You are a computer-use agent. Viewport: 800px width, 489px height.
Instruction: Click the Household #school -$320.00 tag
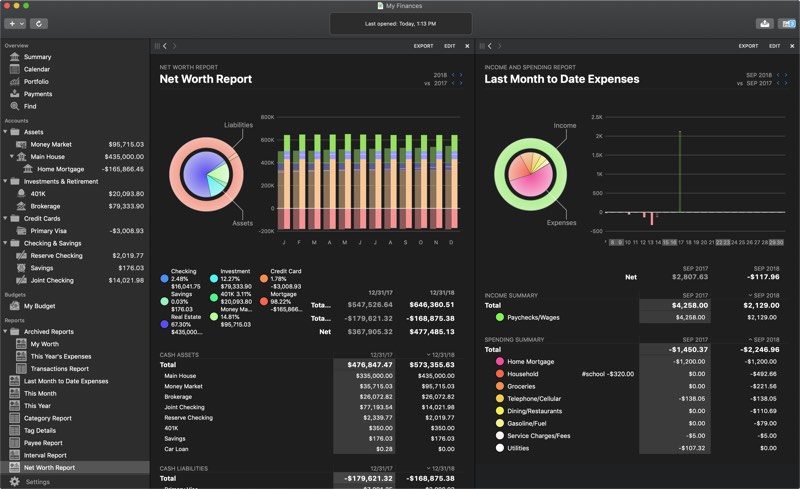pos(607,374)
